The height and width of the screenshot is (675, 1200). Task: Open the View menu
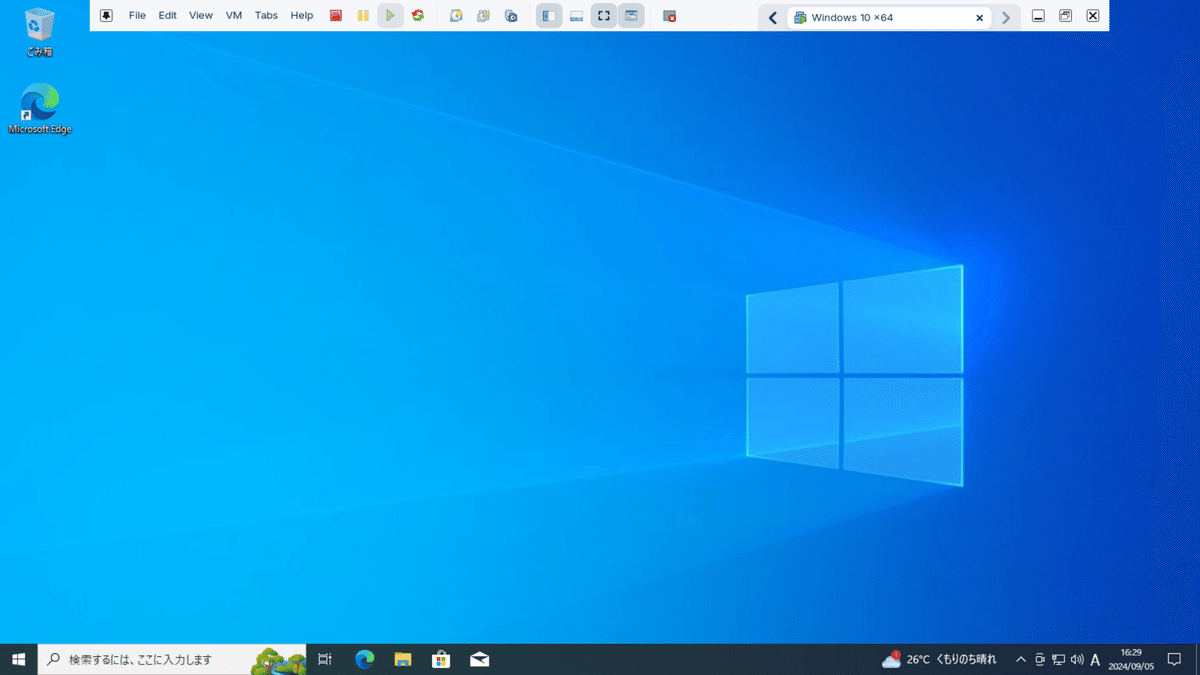click(201, 16)
